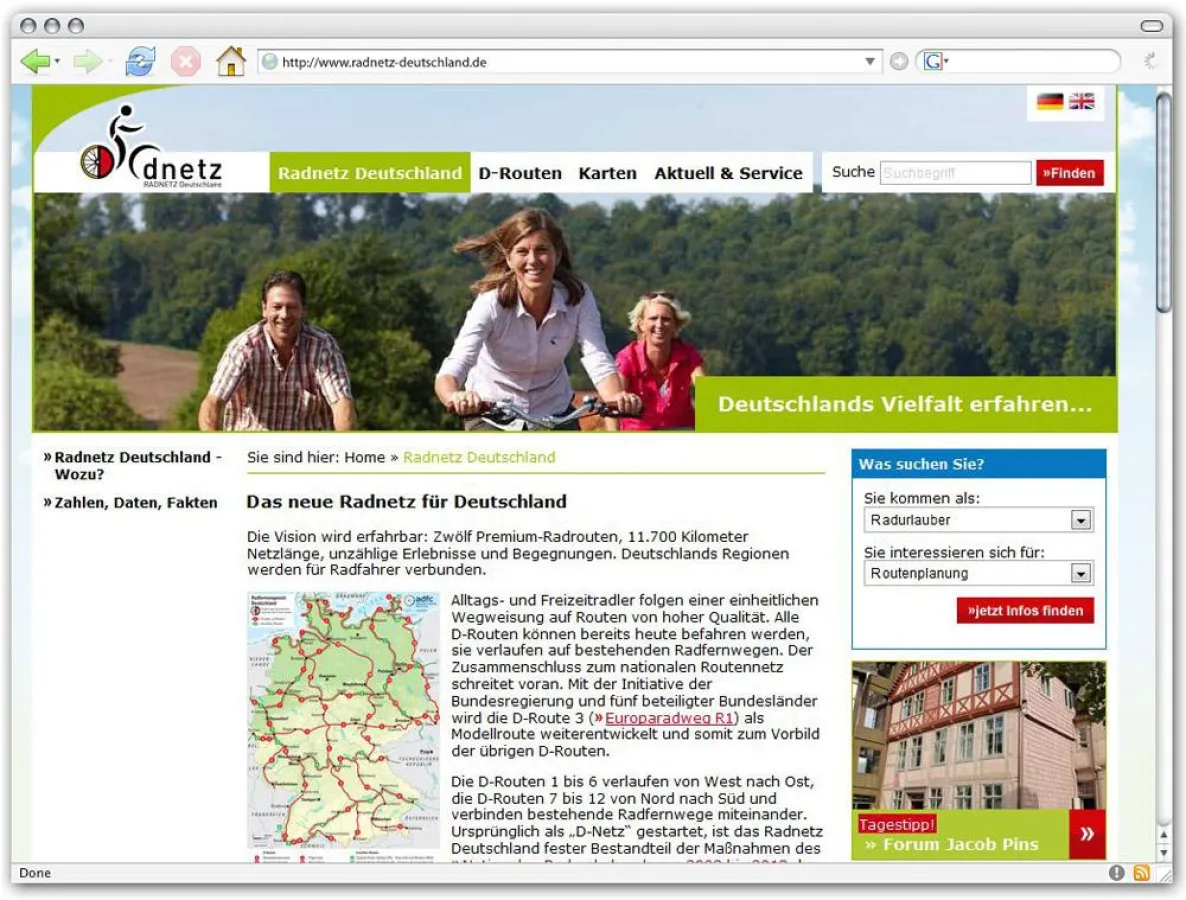
Task: Open the Radurlauber dropdown
Action: (x=1083, y=520)
